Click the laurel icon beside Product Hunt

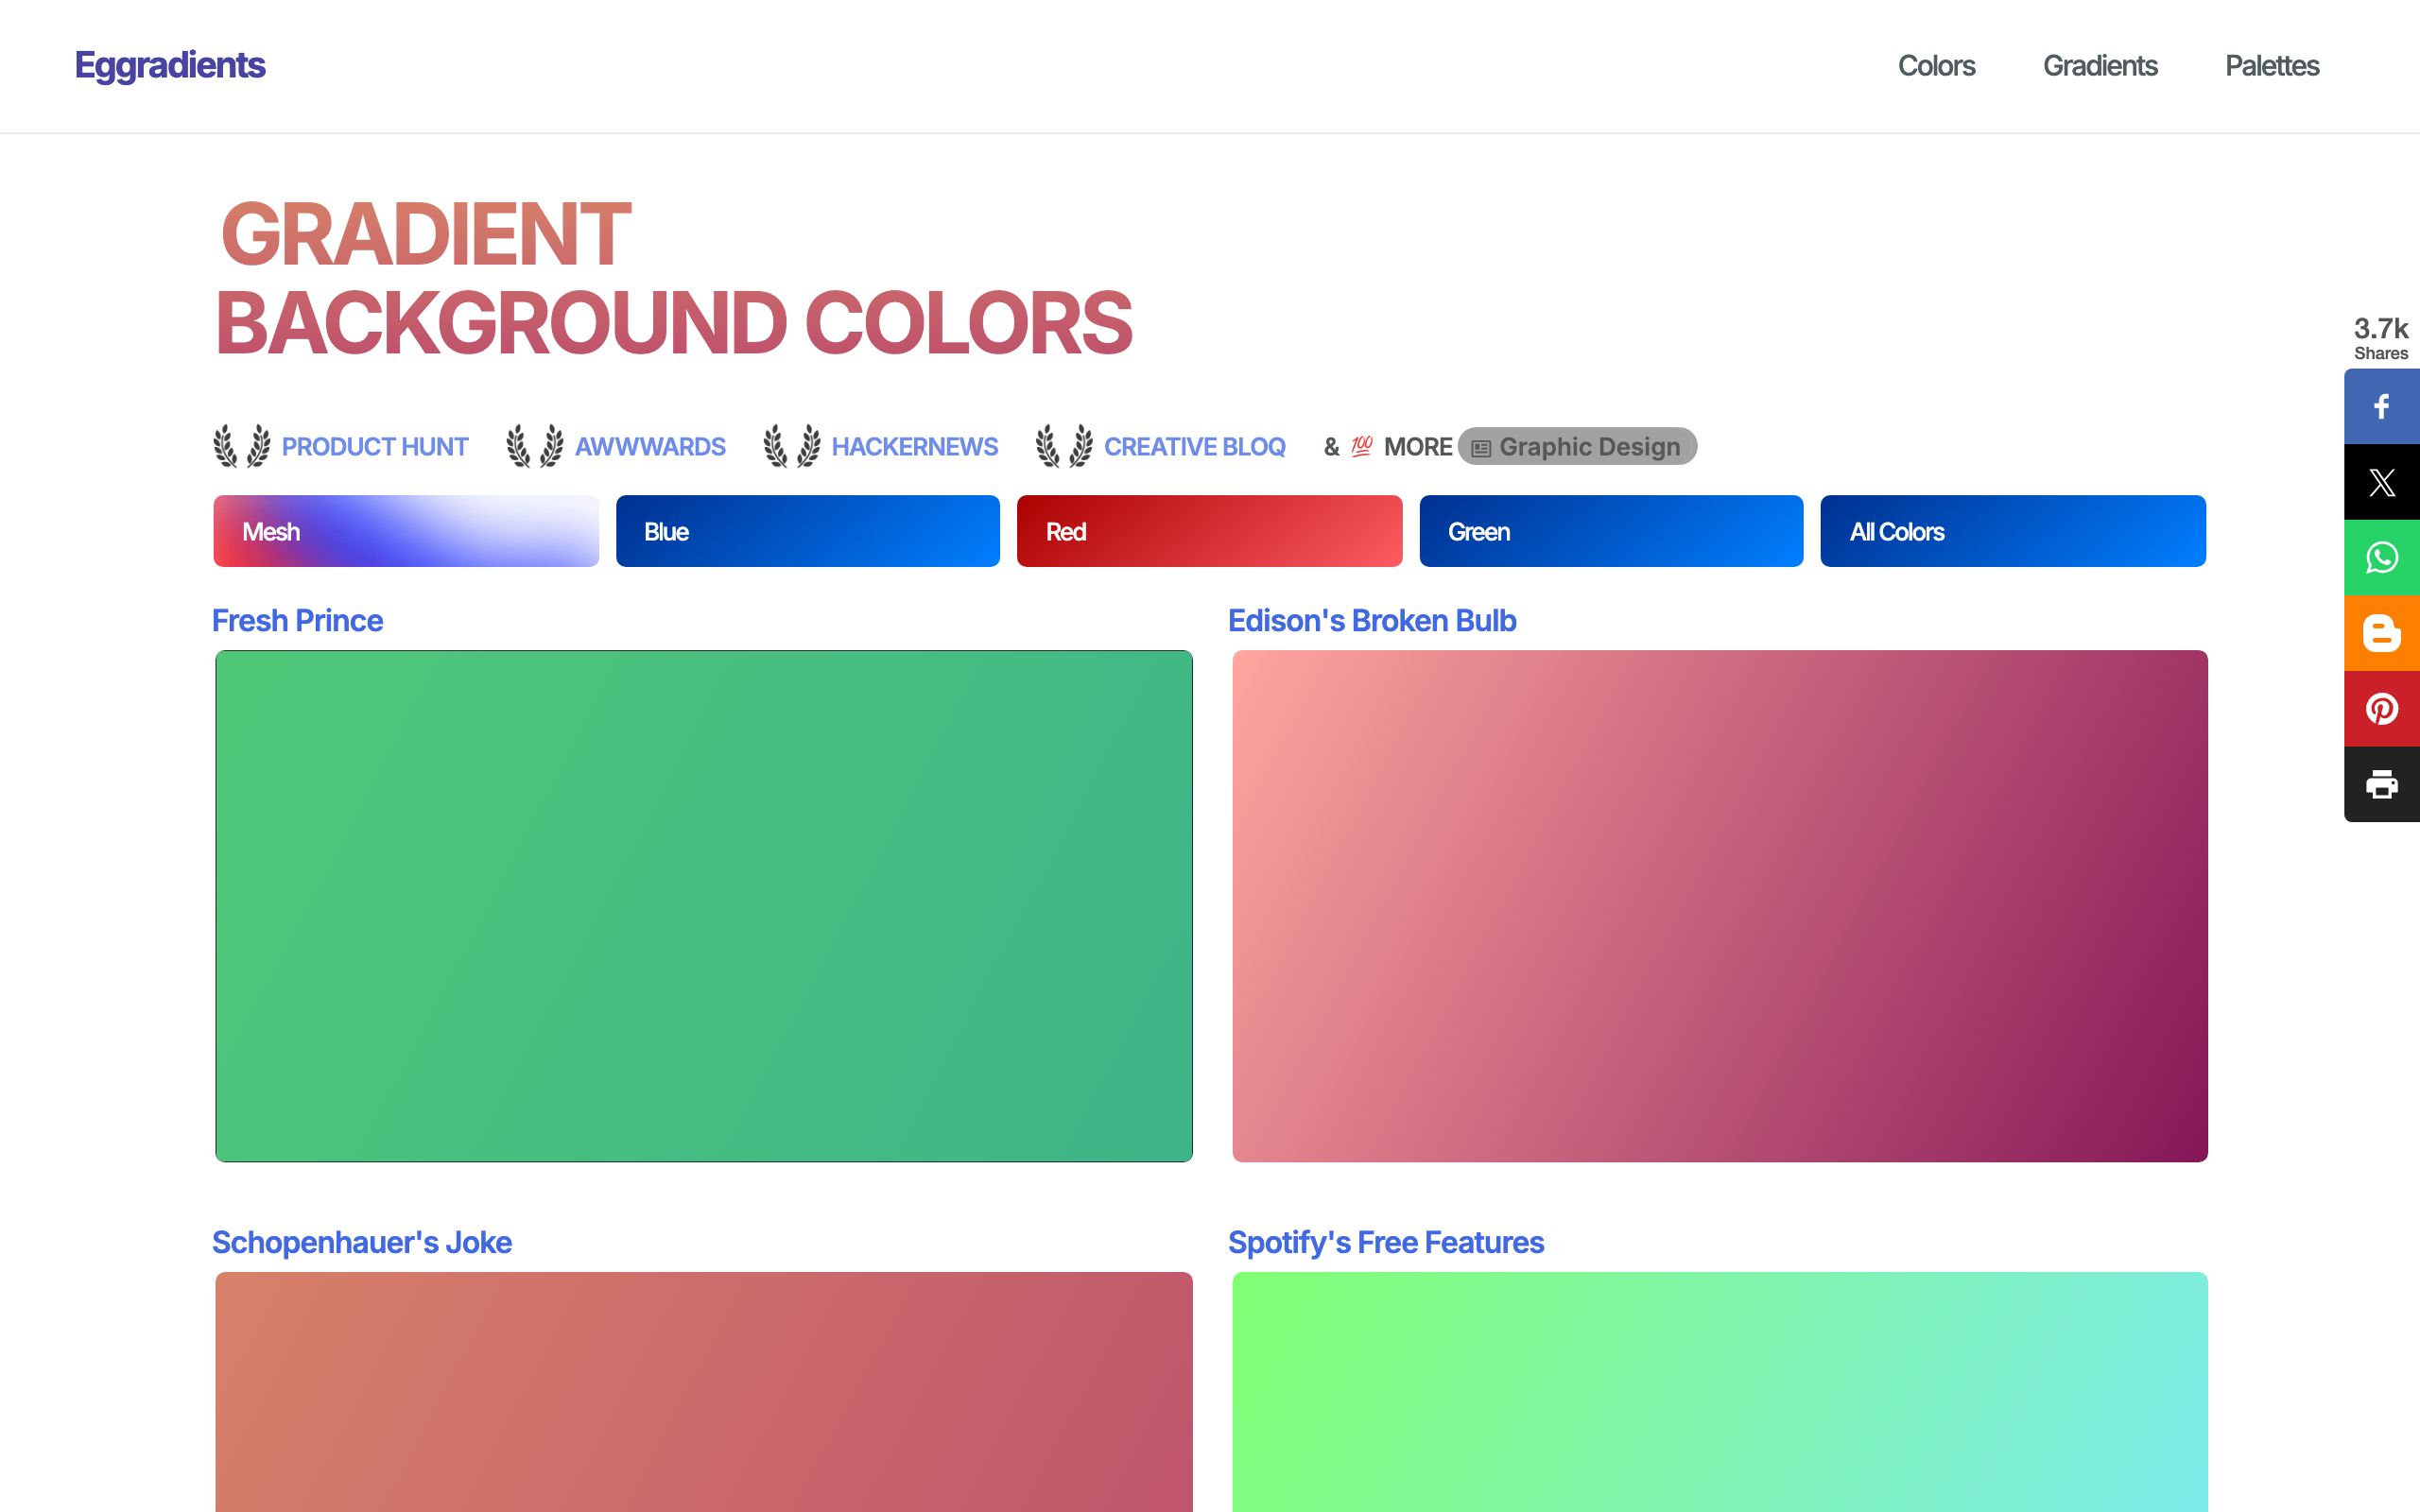click(242, 446)
